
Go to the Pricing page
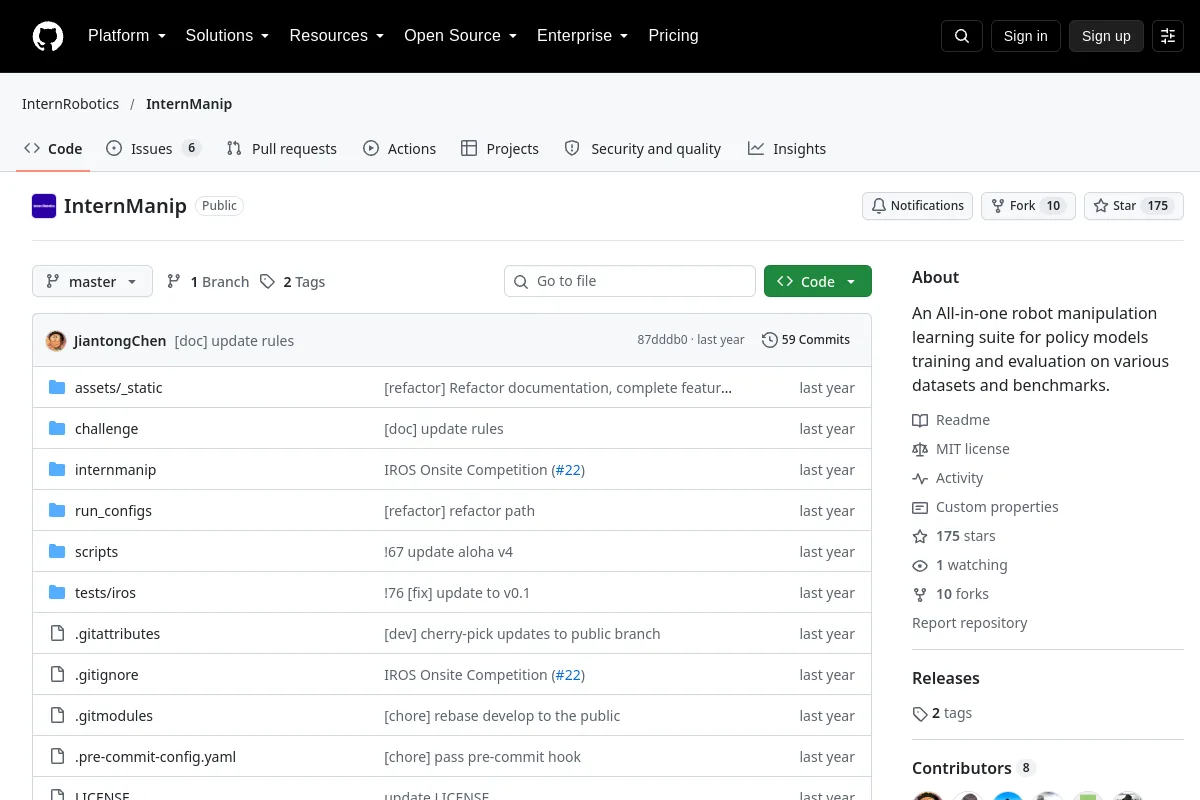click(673, 36)
